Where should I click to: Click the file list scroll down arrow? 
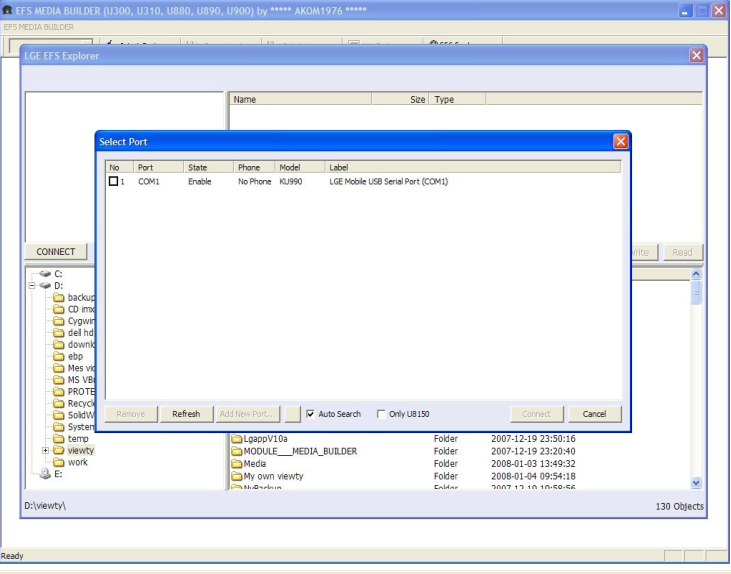pyautogui.click(x=696, y=483)
